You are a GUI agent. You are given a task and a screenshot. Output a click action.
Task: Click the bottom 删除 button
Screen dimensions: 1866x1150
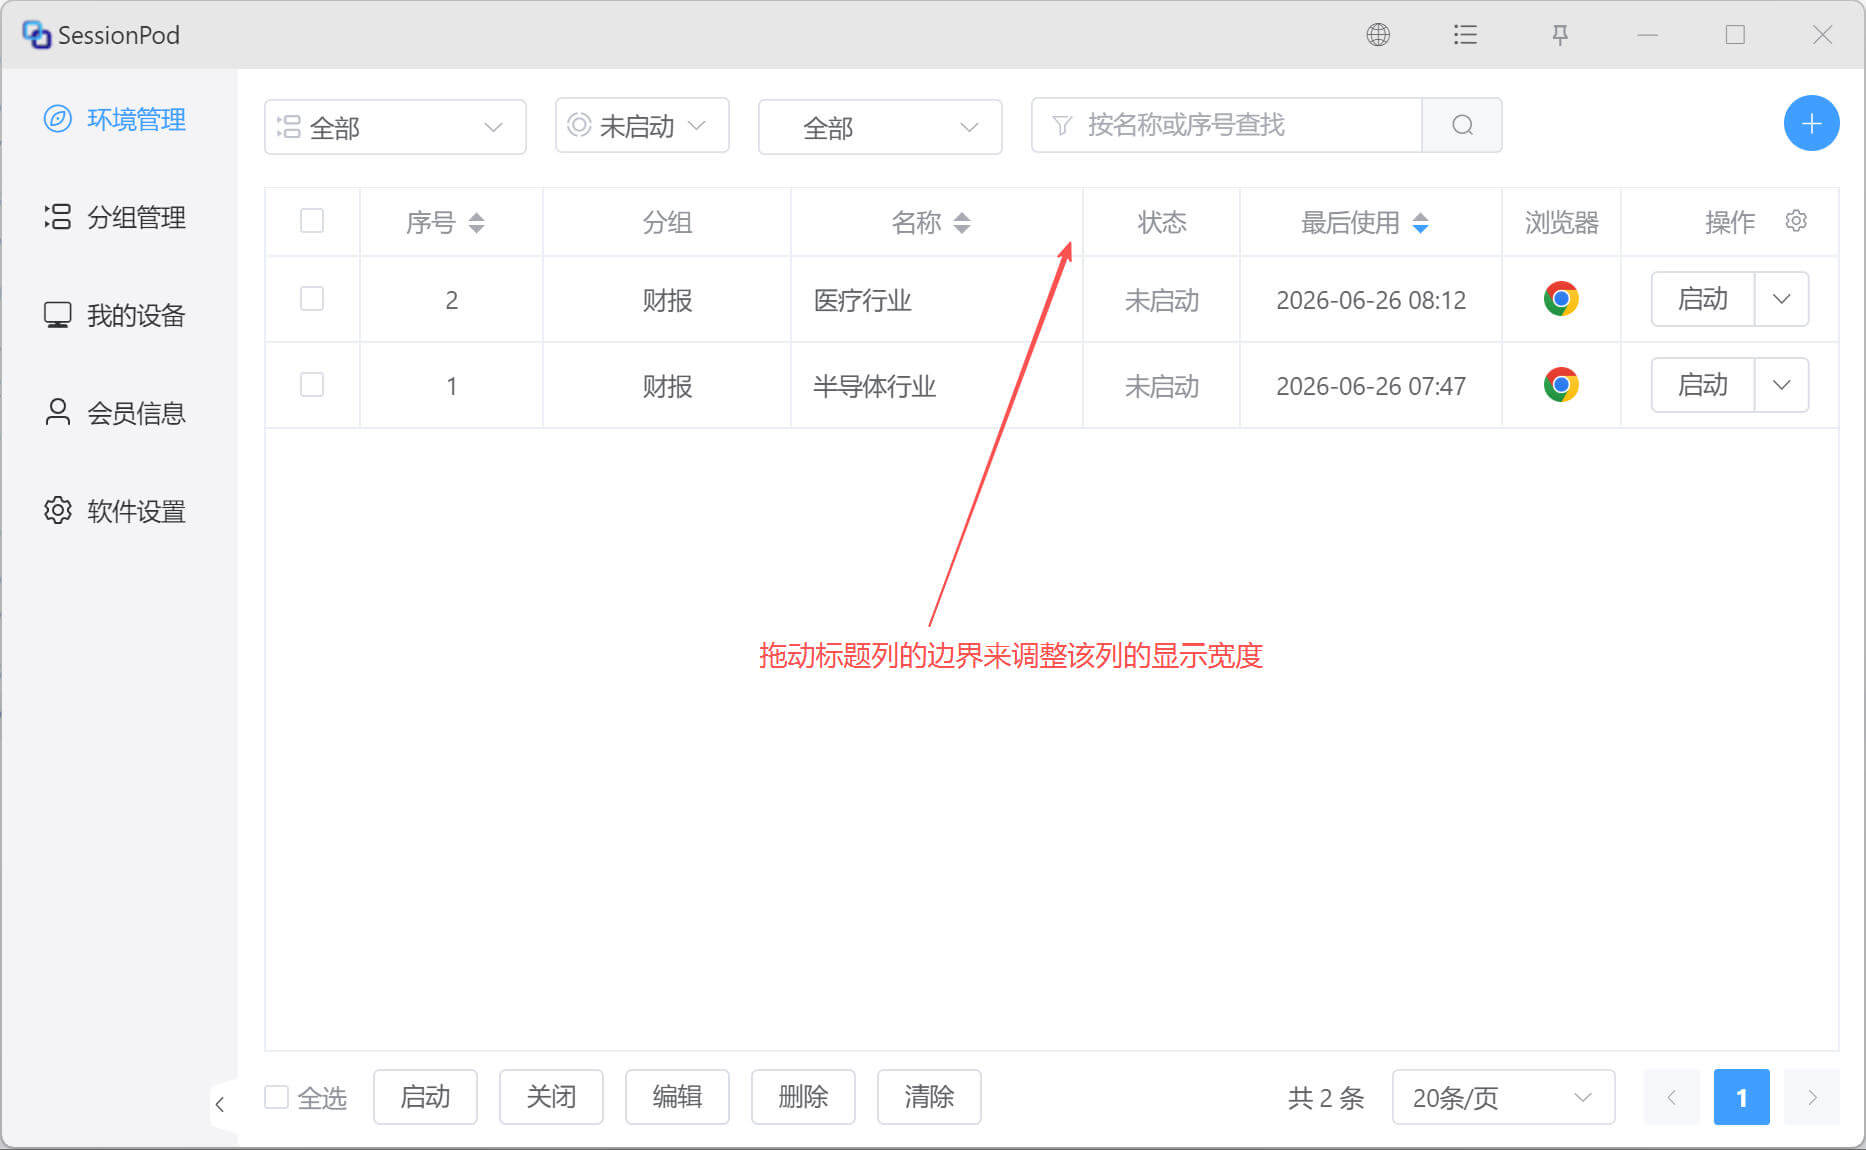point(803,1097)
